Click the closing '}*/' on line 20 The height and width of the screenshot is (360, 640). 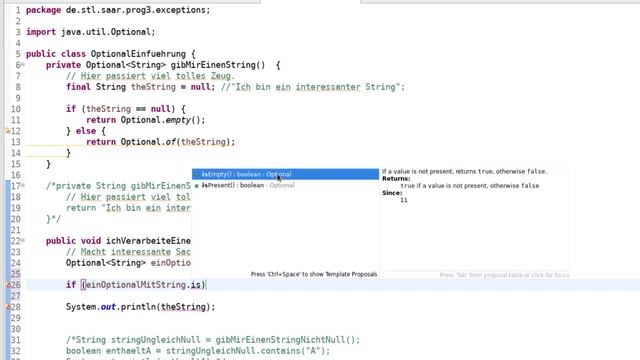click(53, 219)
